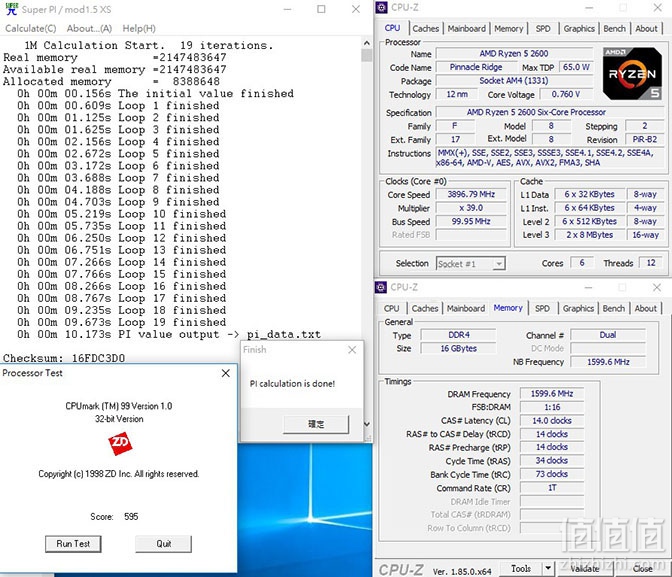Click the Max TDP 65.0 W value

(x=576, y=67)
